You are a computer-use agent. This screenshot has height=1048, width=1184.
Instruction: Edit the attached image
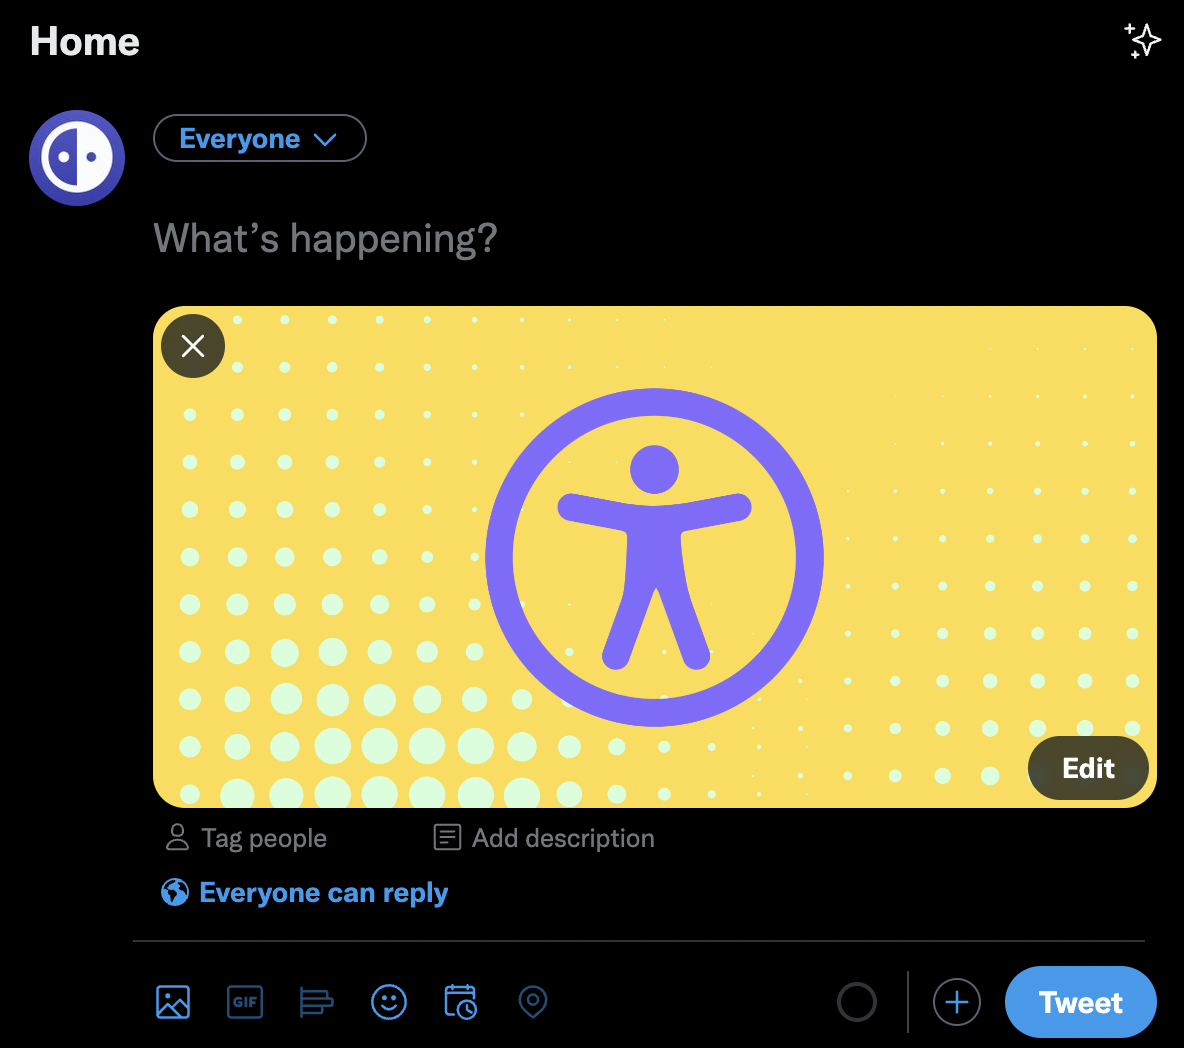(1088, 768)
